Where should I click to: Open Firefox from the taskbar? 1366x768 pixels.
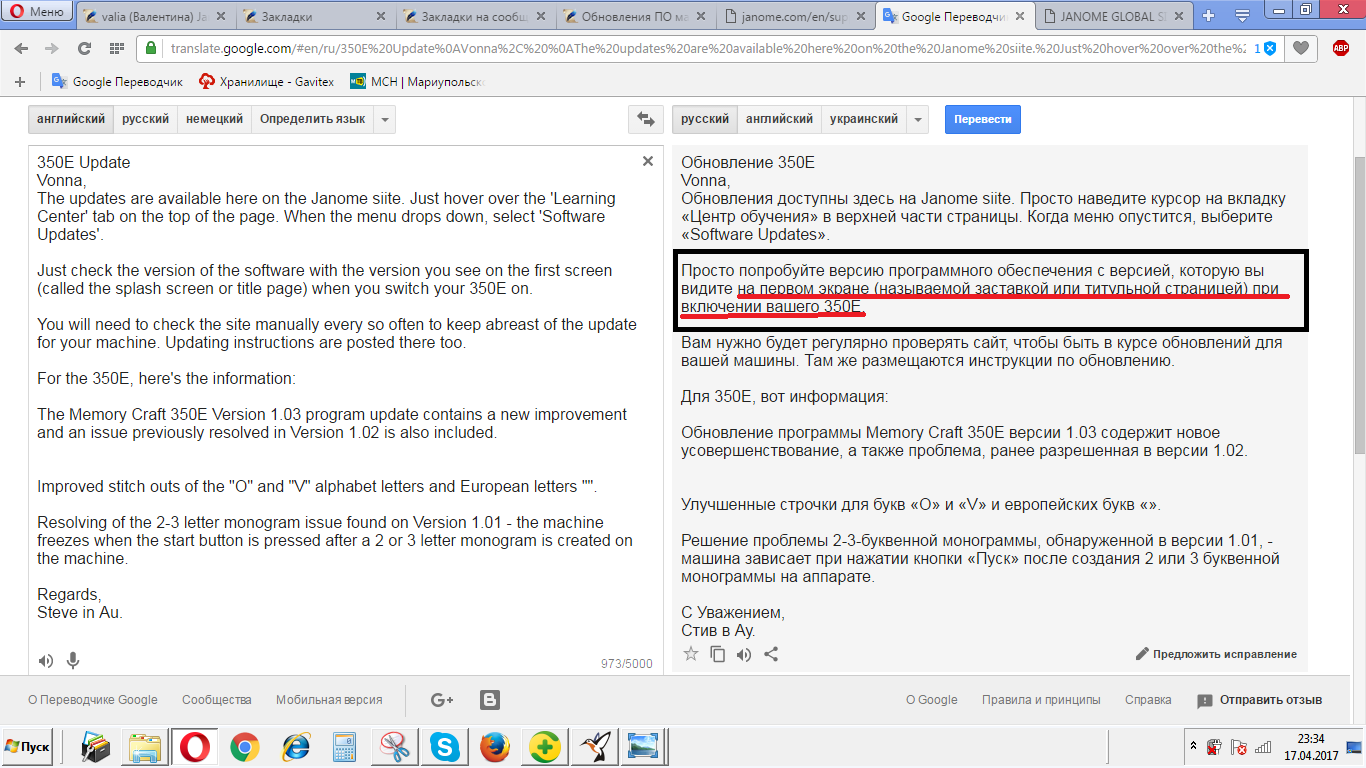tap(493, 747)
